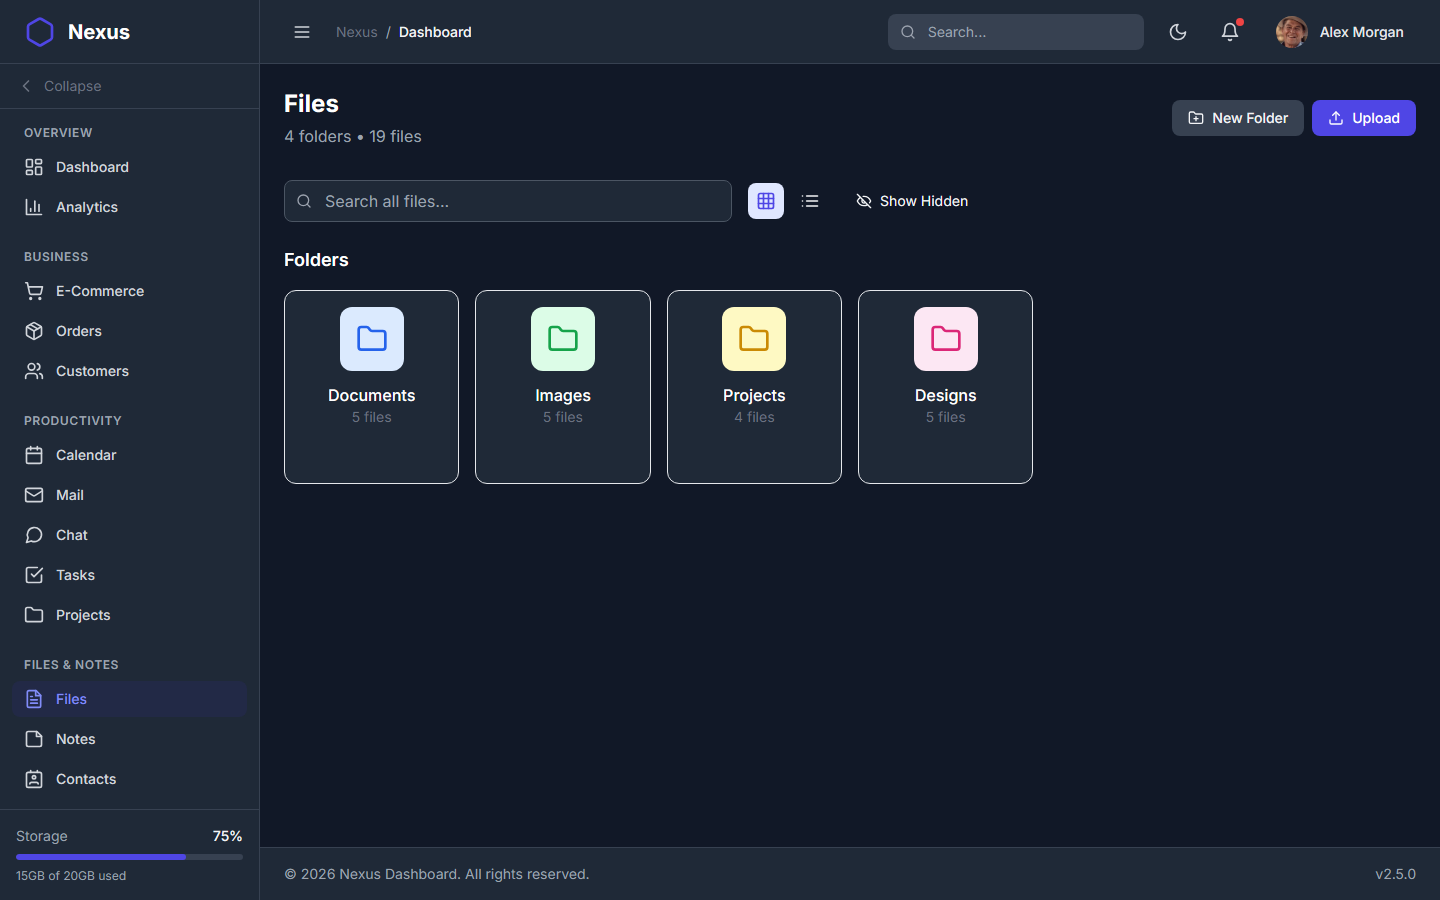
Task: Click the Nexus hexagon logo icon
Action: point(40,32)
